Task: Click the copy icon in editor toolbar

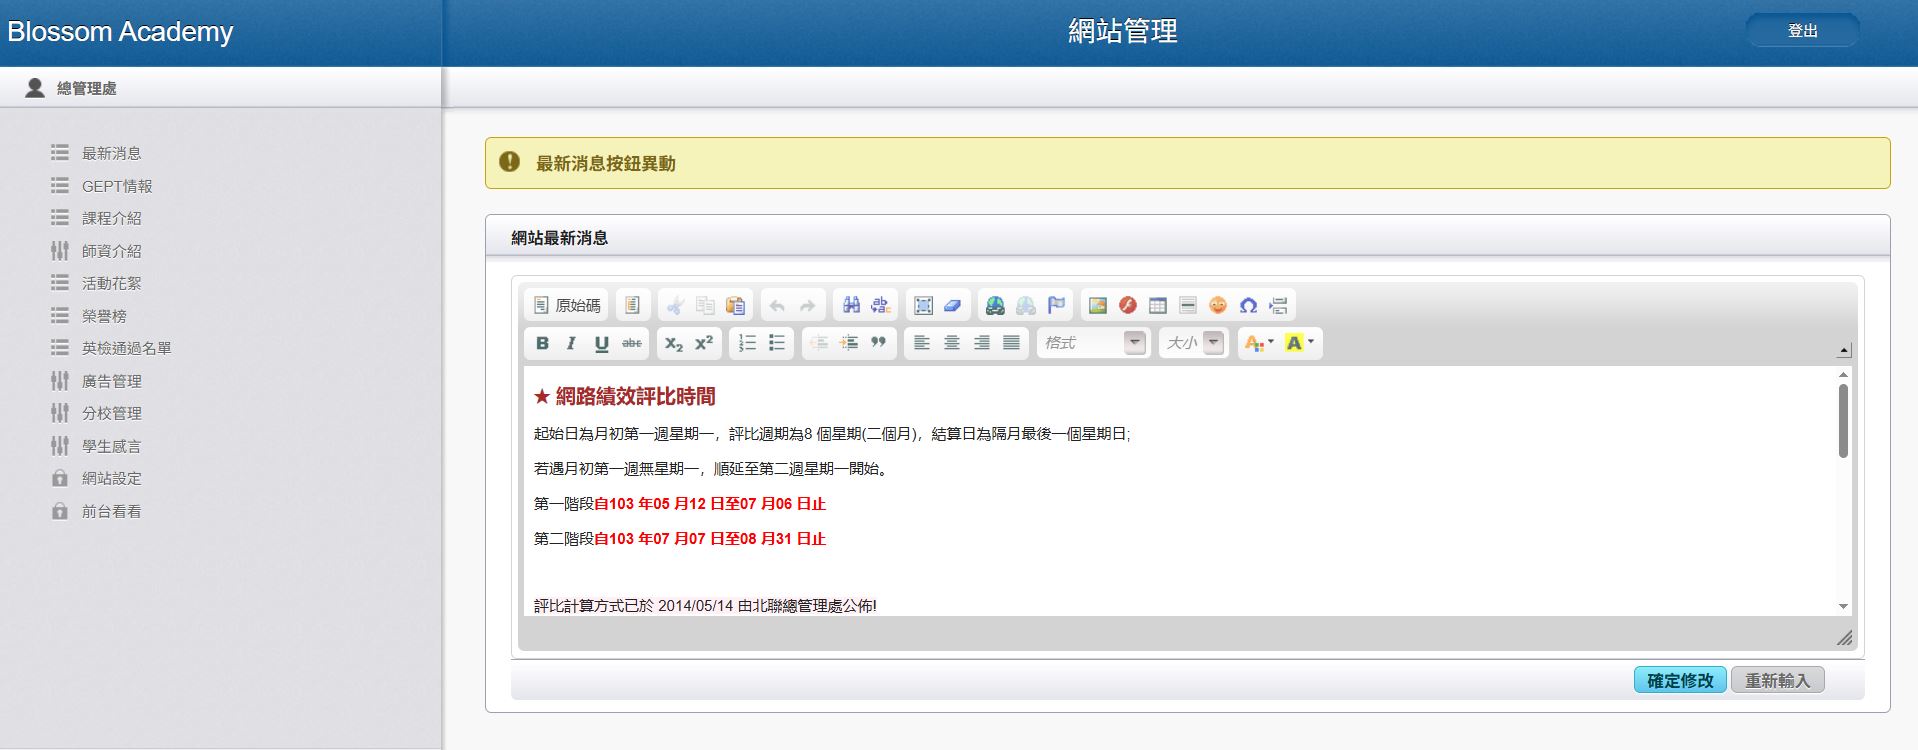Action: click(x=705, y=305)
